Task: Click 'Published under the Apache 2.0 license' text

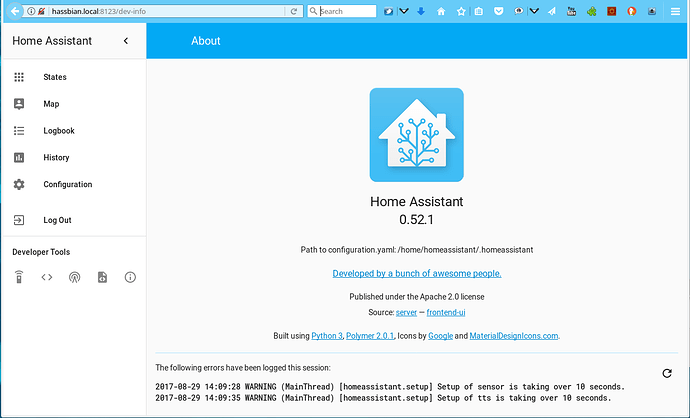Action: point(417,297)
